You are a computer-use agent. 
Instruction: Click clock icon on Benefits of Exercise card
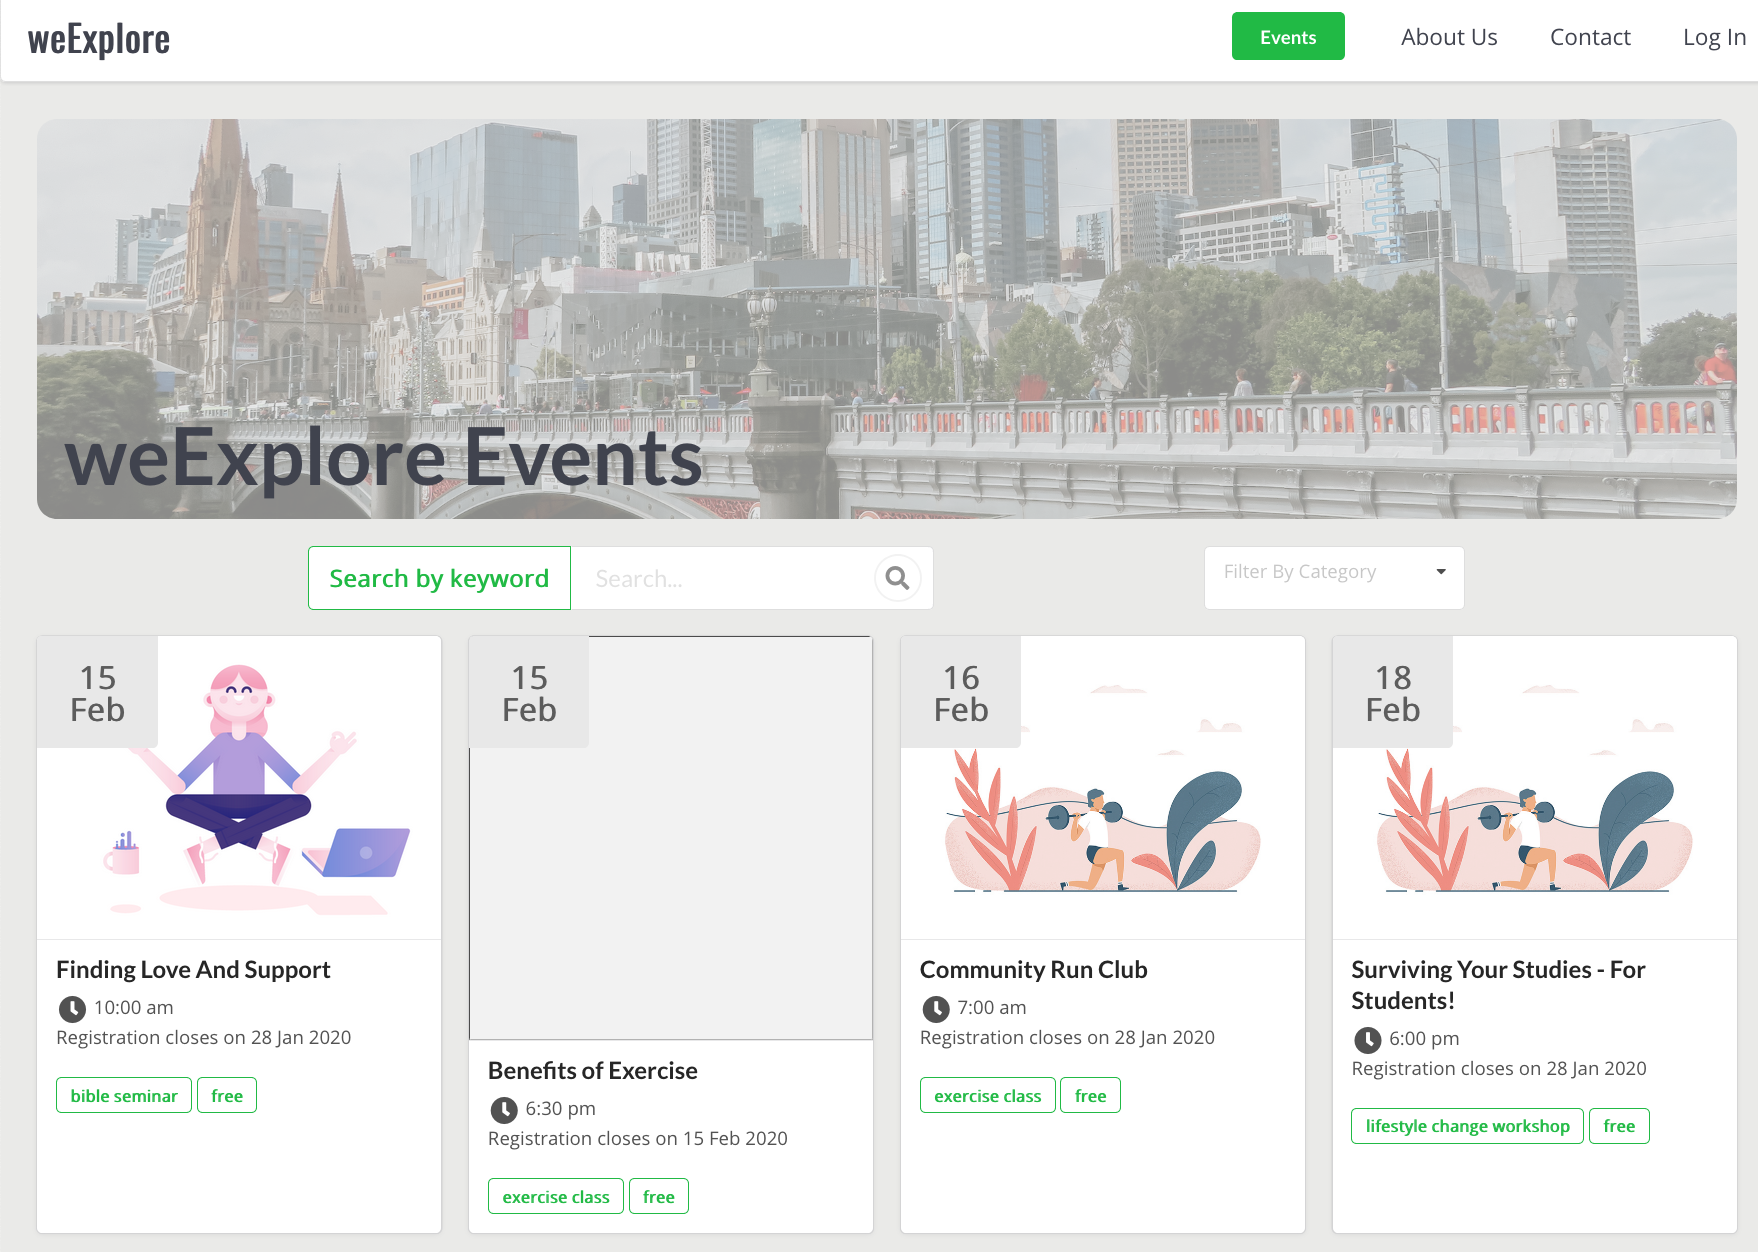[504, 1110]
